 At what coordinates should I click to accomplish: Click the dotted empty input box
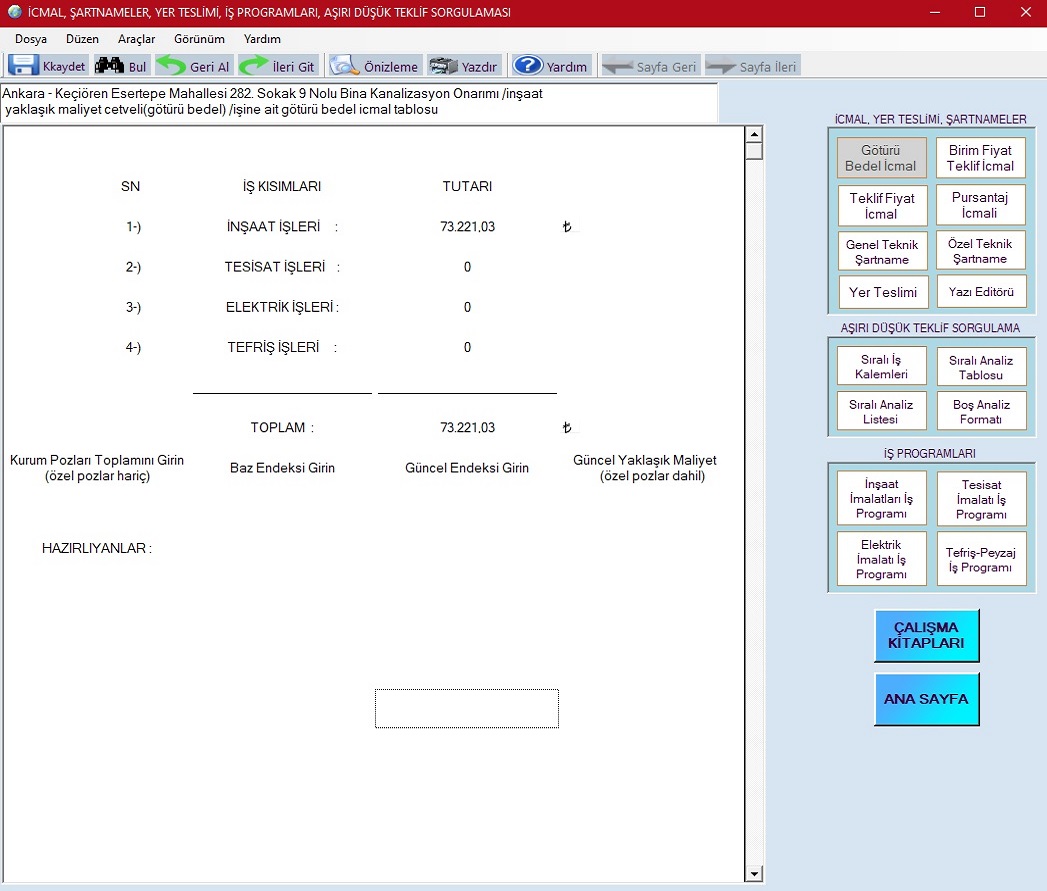pos(466,708)
